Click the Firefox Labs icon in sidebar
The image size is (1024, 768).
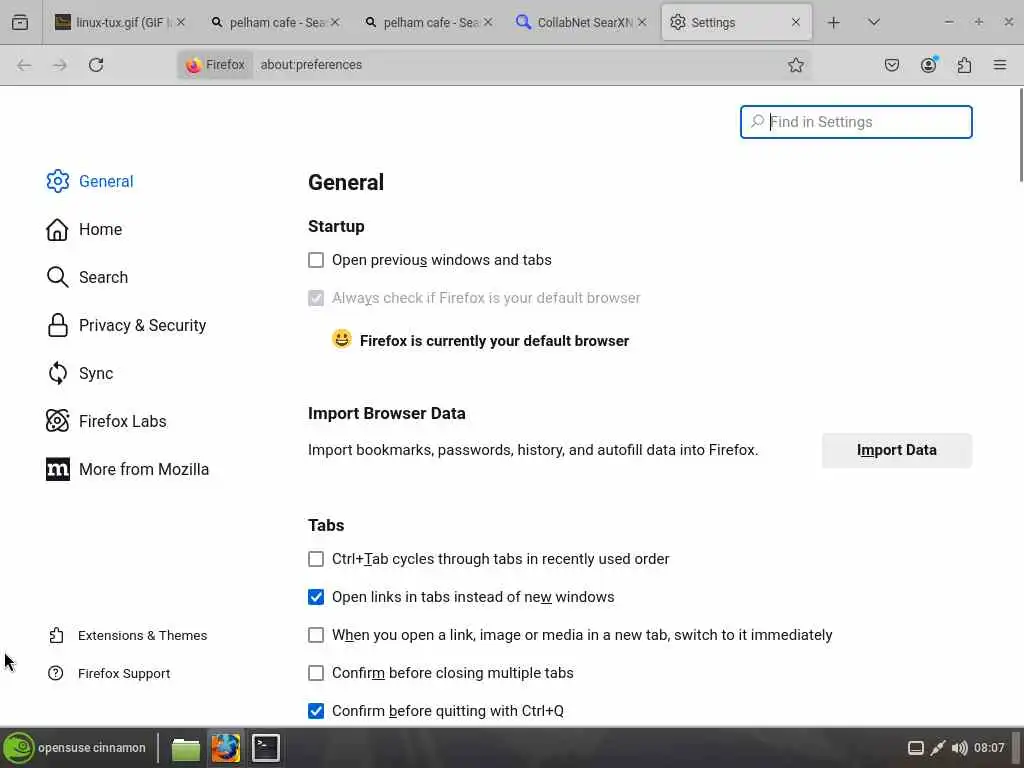tap(57, 421)
